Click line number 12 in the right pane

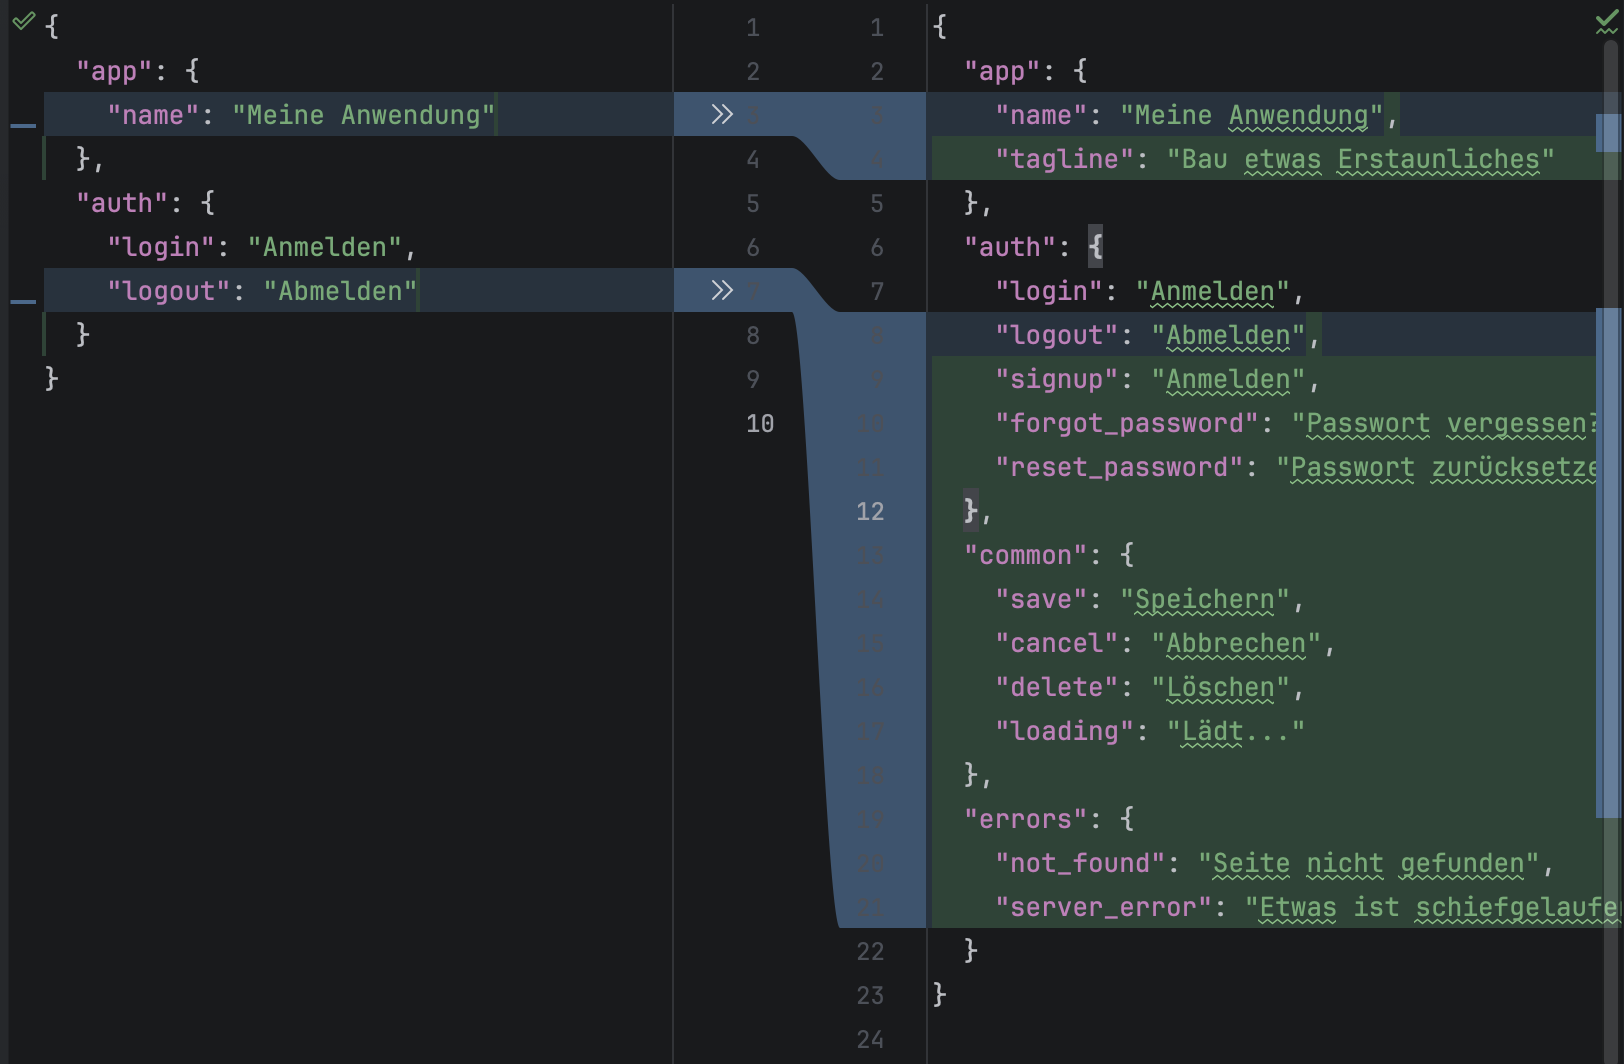[870, 511]
